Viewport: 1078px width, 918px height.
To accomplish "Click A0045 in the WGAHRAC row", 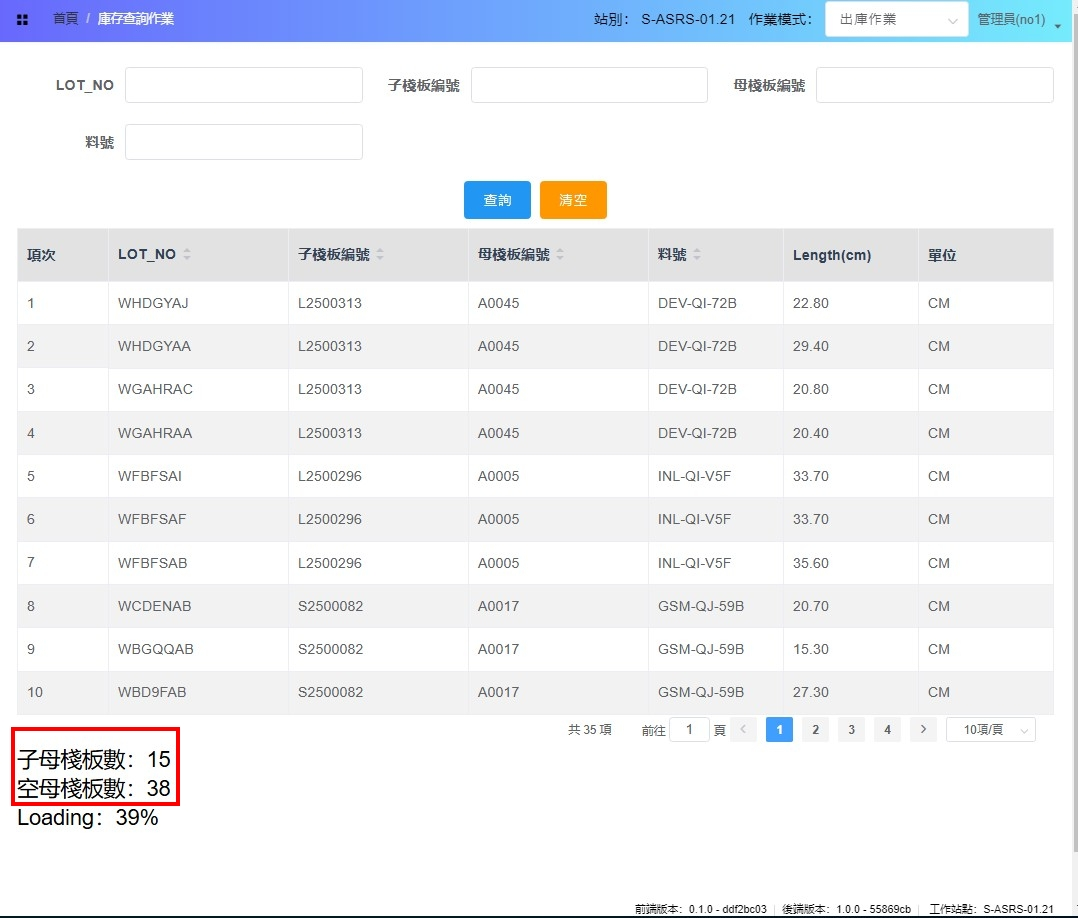I will (x=498, y=389).
